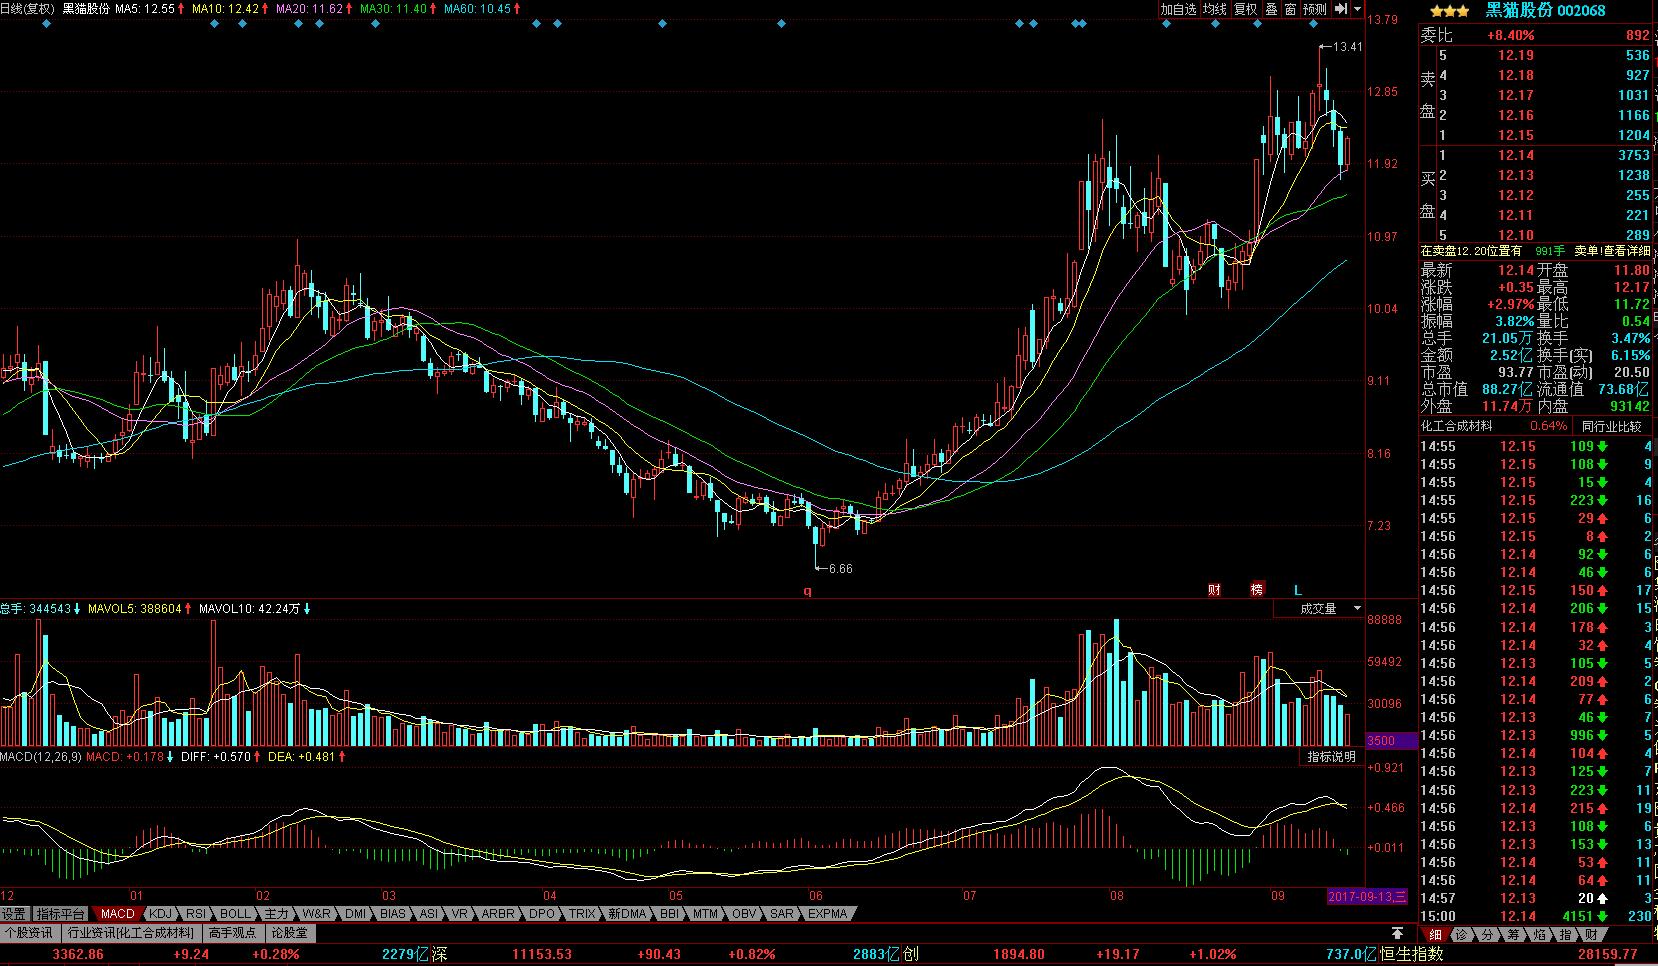Select the ASI indicator tab

(428, 914)
